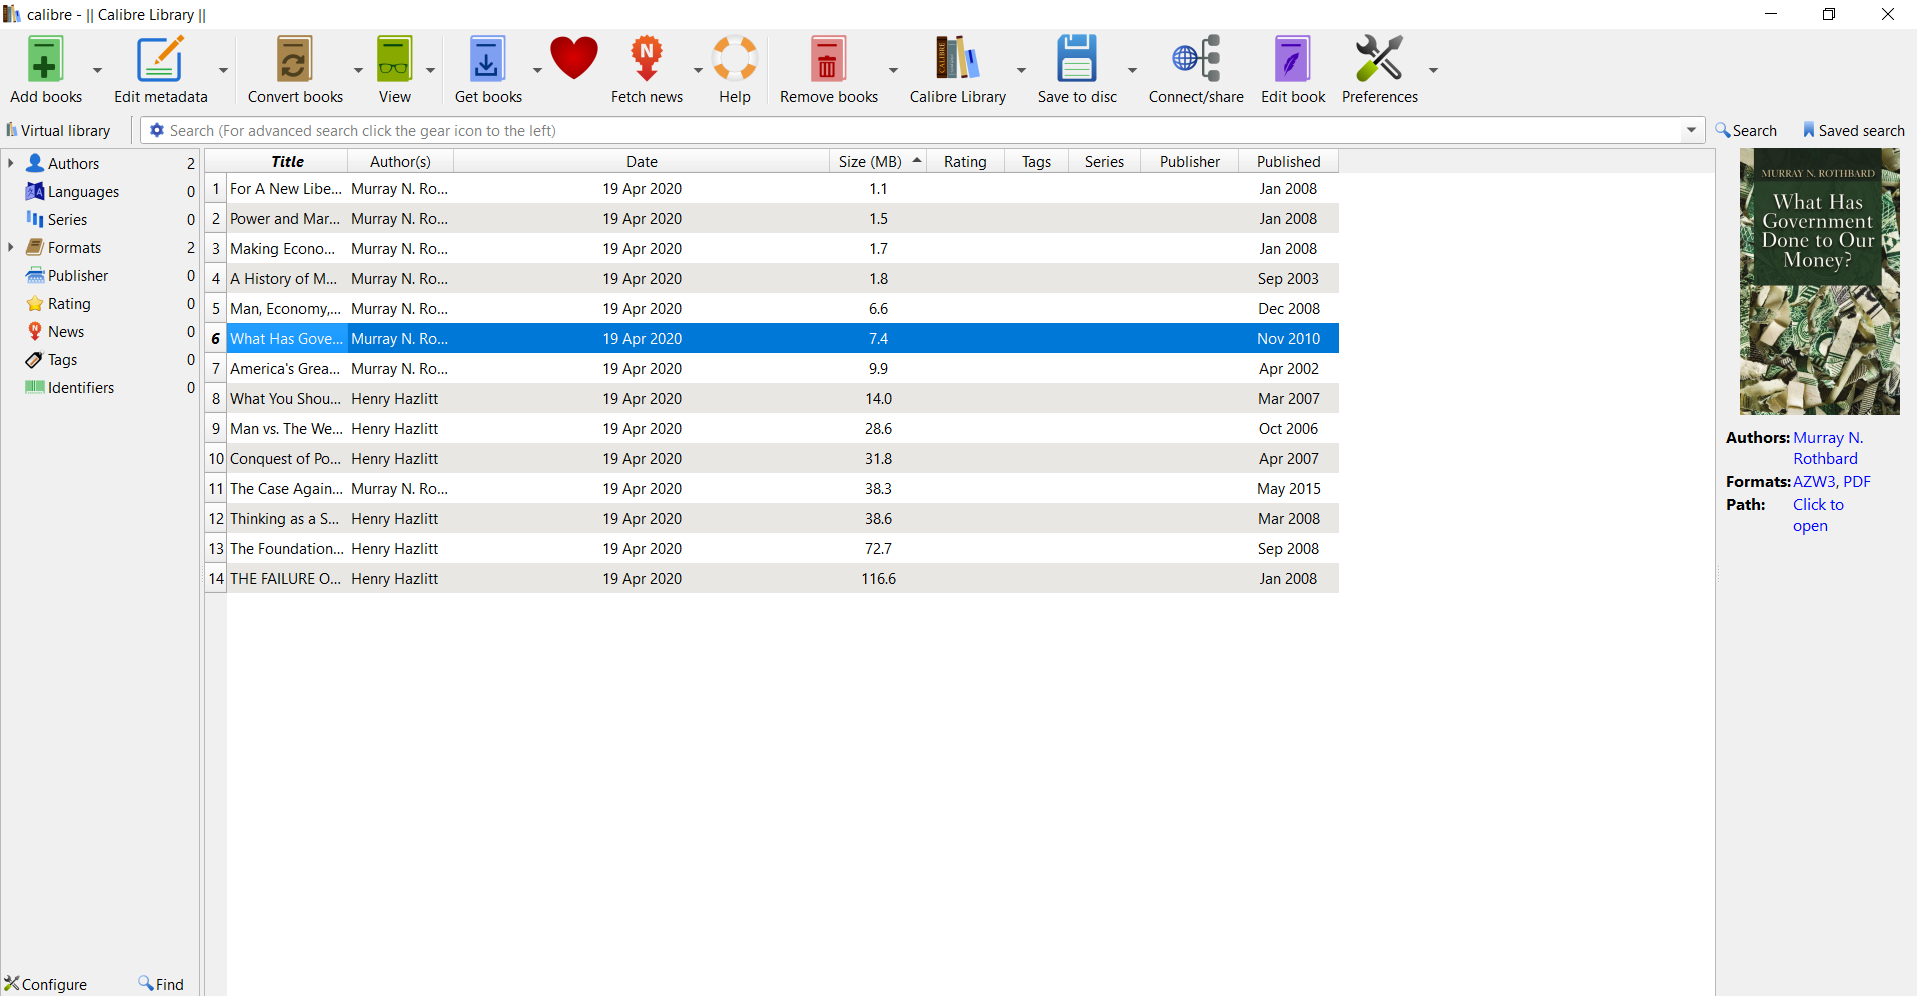Open Preferences with the wrench icon
This screenshot has width=1917, height=996.
(x=1379, y=59)
